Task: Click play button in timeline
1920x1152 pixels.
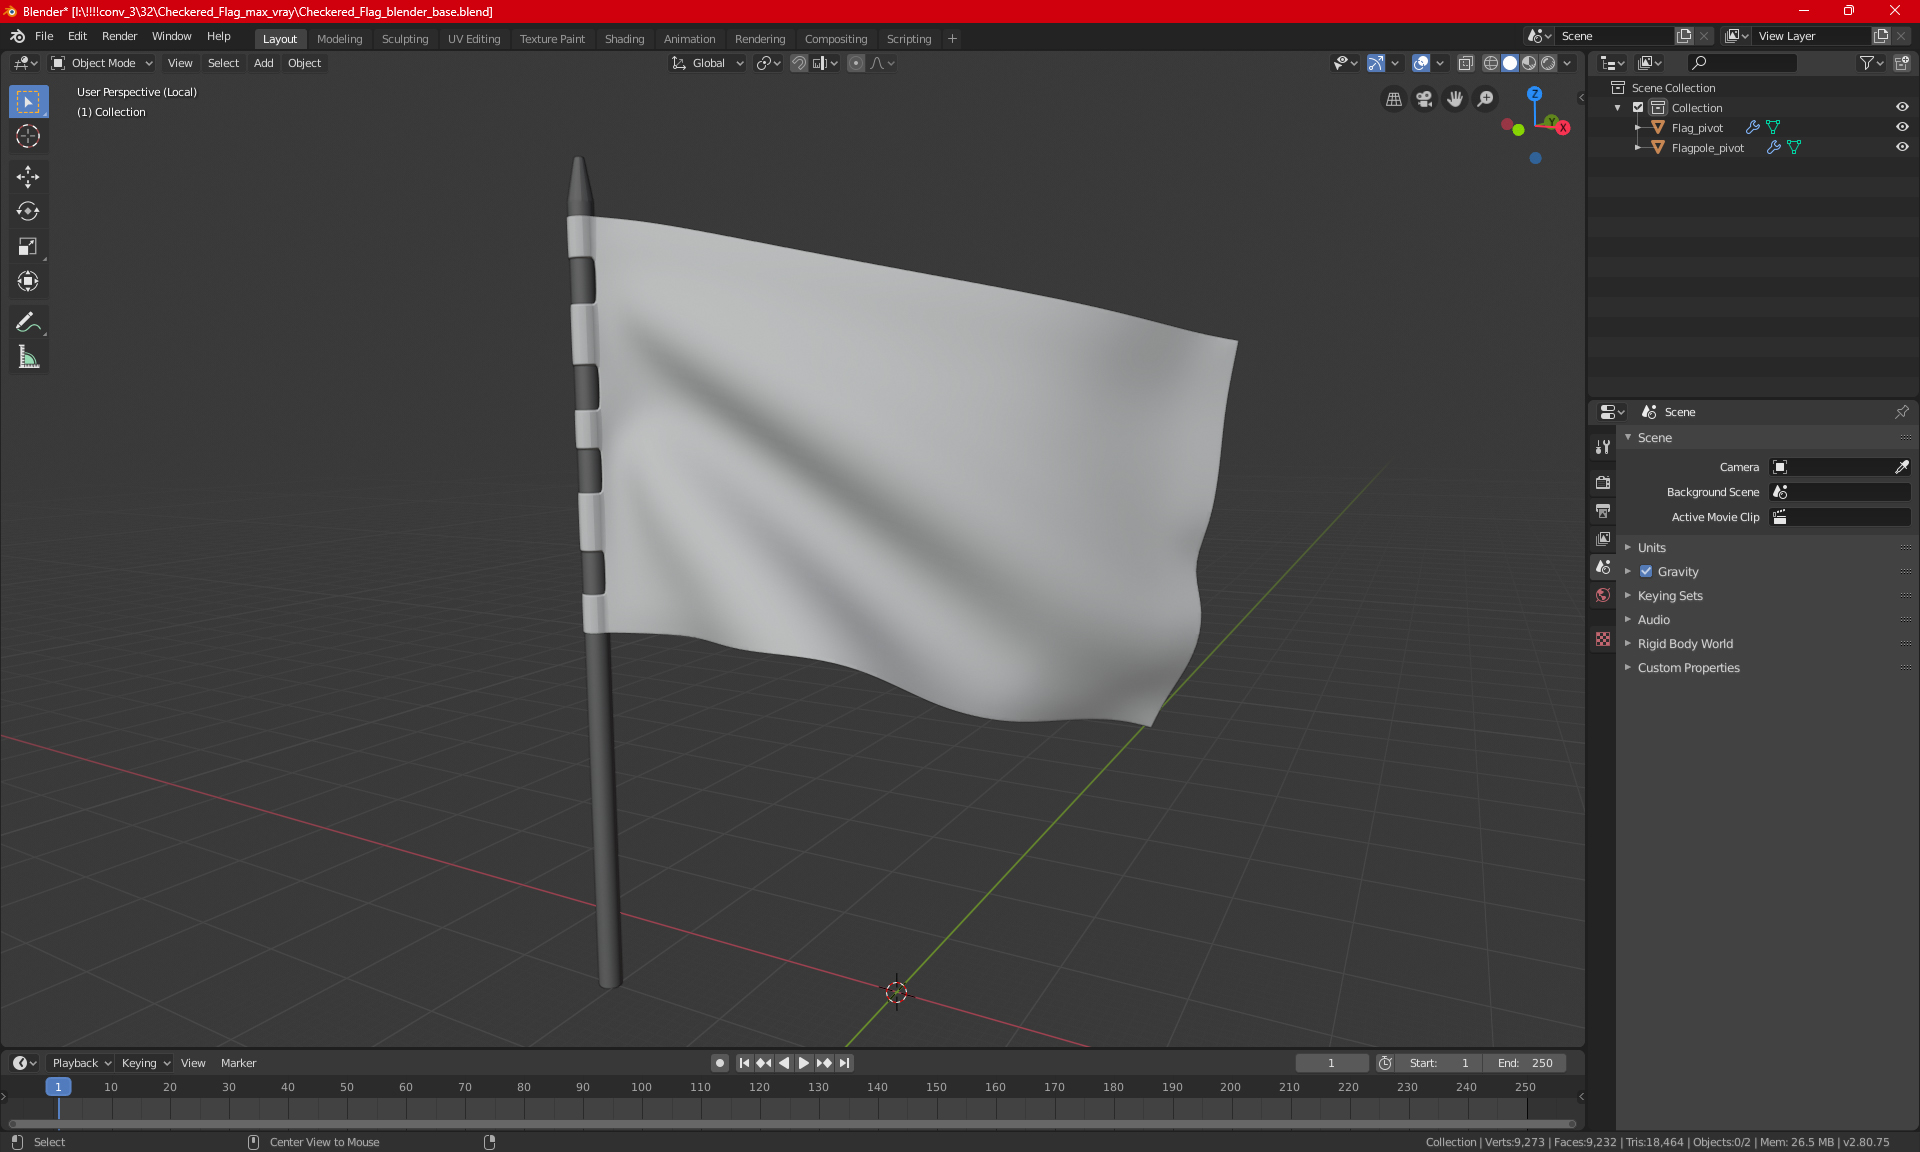Action: (x=802, y=1063)
